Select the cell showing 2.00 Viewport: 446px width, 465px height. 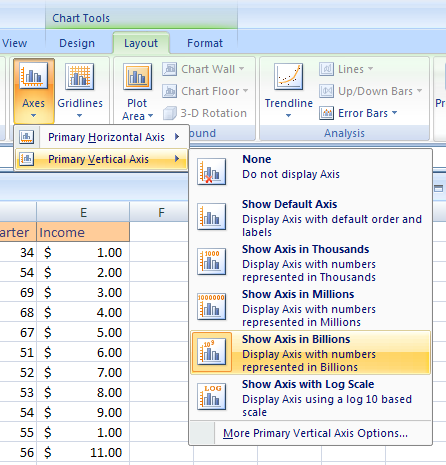pyautogui.click(x=83, y=272)
